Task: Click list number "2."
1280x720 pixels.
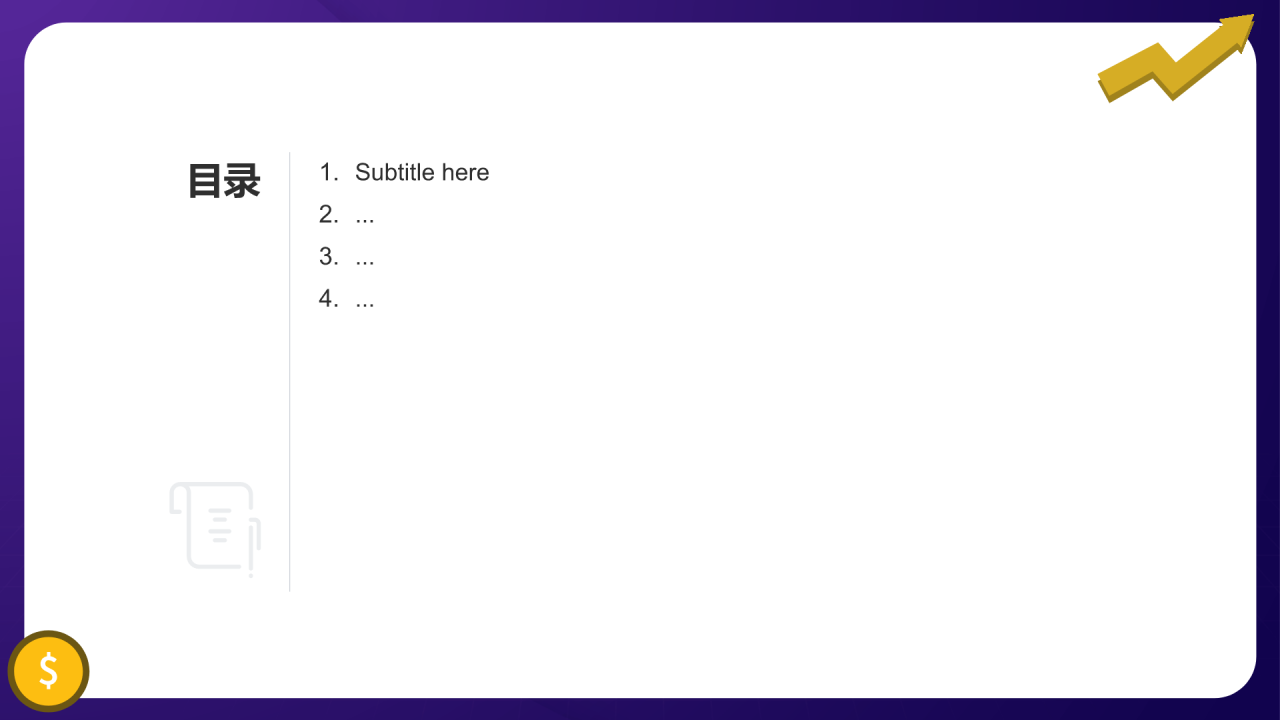Action: (x=330, y=214)
